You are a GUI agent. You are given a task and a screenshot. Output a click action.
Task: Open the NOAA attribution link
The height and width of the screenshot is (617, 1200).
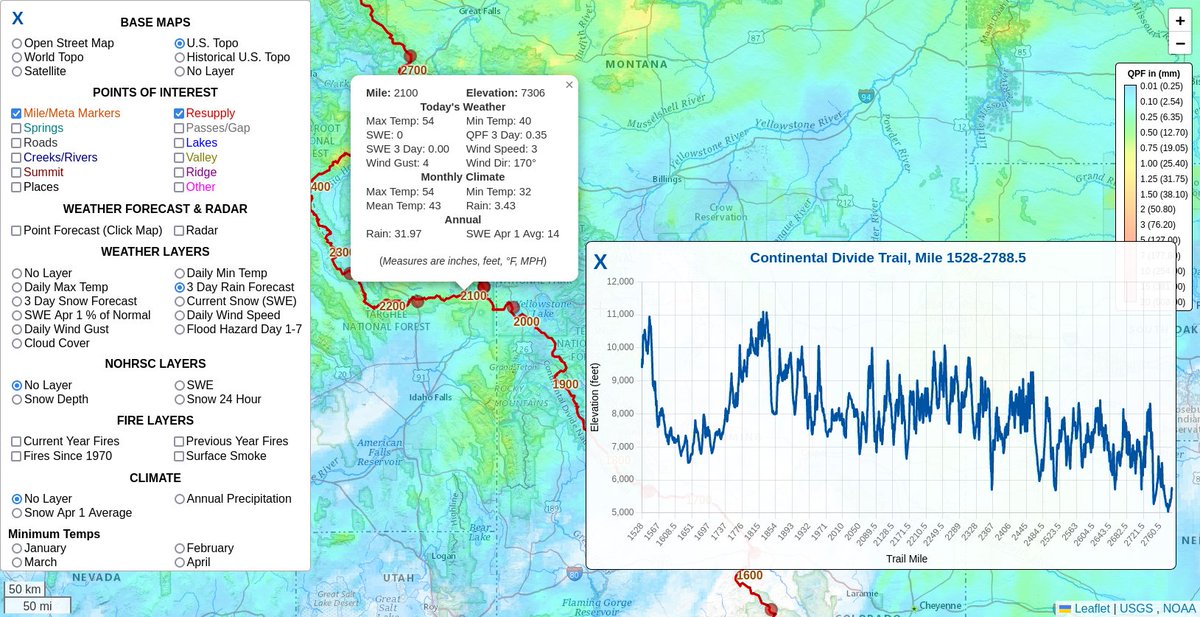pyautogui.click(x=1178, y=608)
